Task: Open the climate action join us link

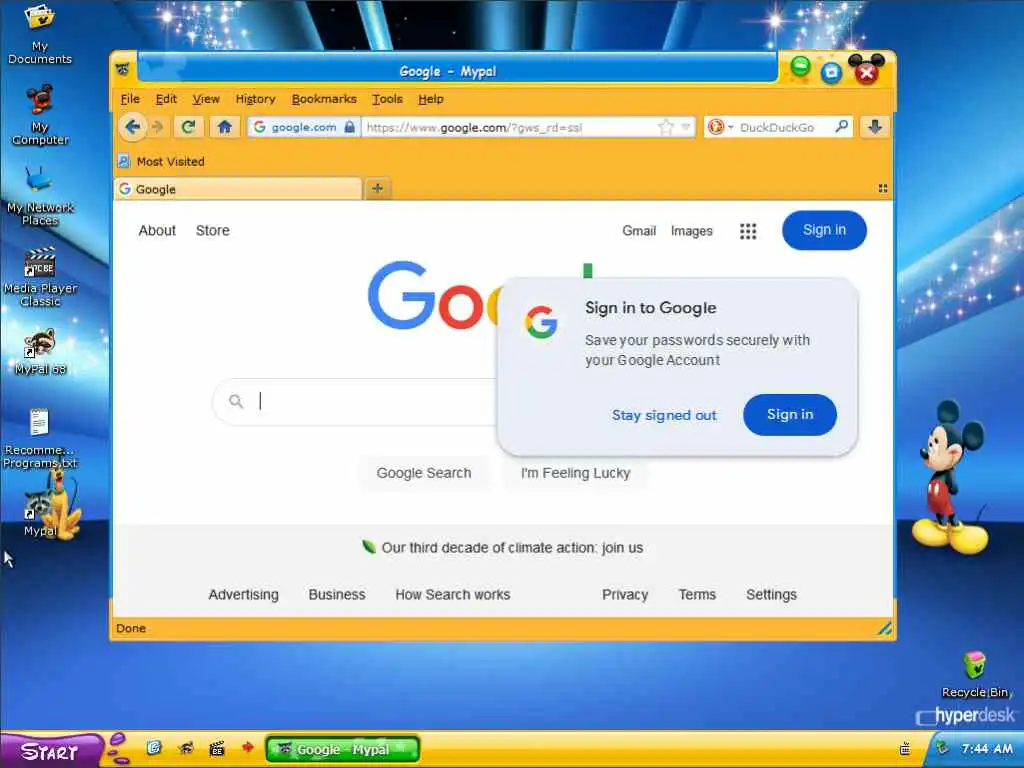Action: pos(512,547)
